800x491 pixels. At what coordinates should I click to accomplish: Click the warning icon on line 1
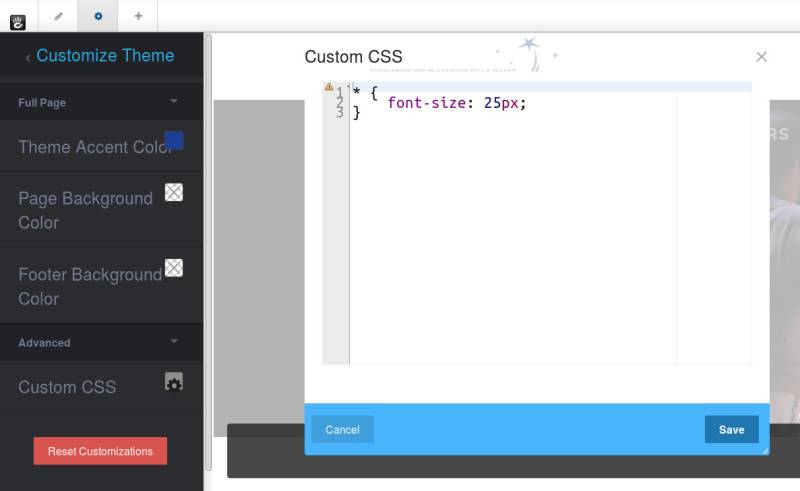coord(329,87)
